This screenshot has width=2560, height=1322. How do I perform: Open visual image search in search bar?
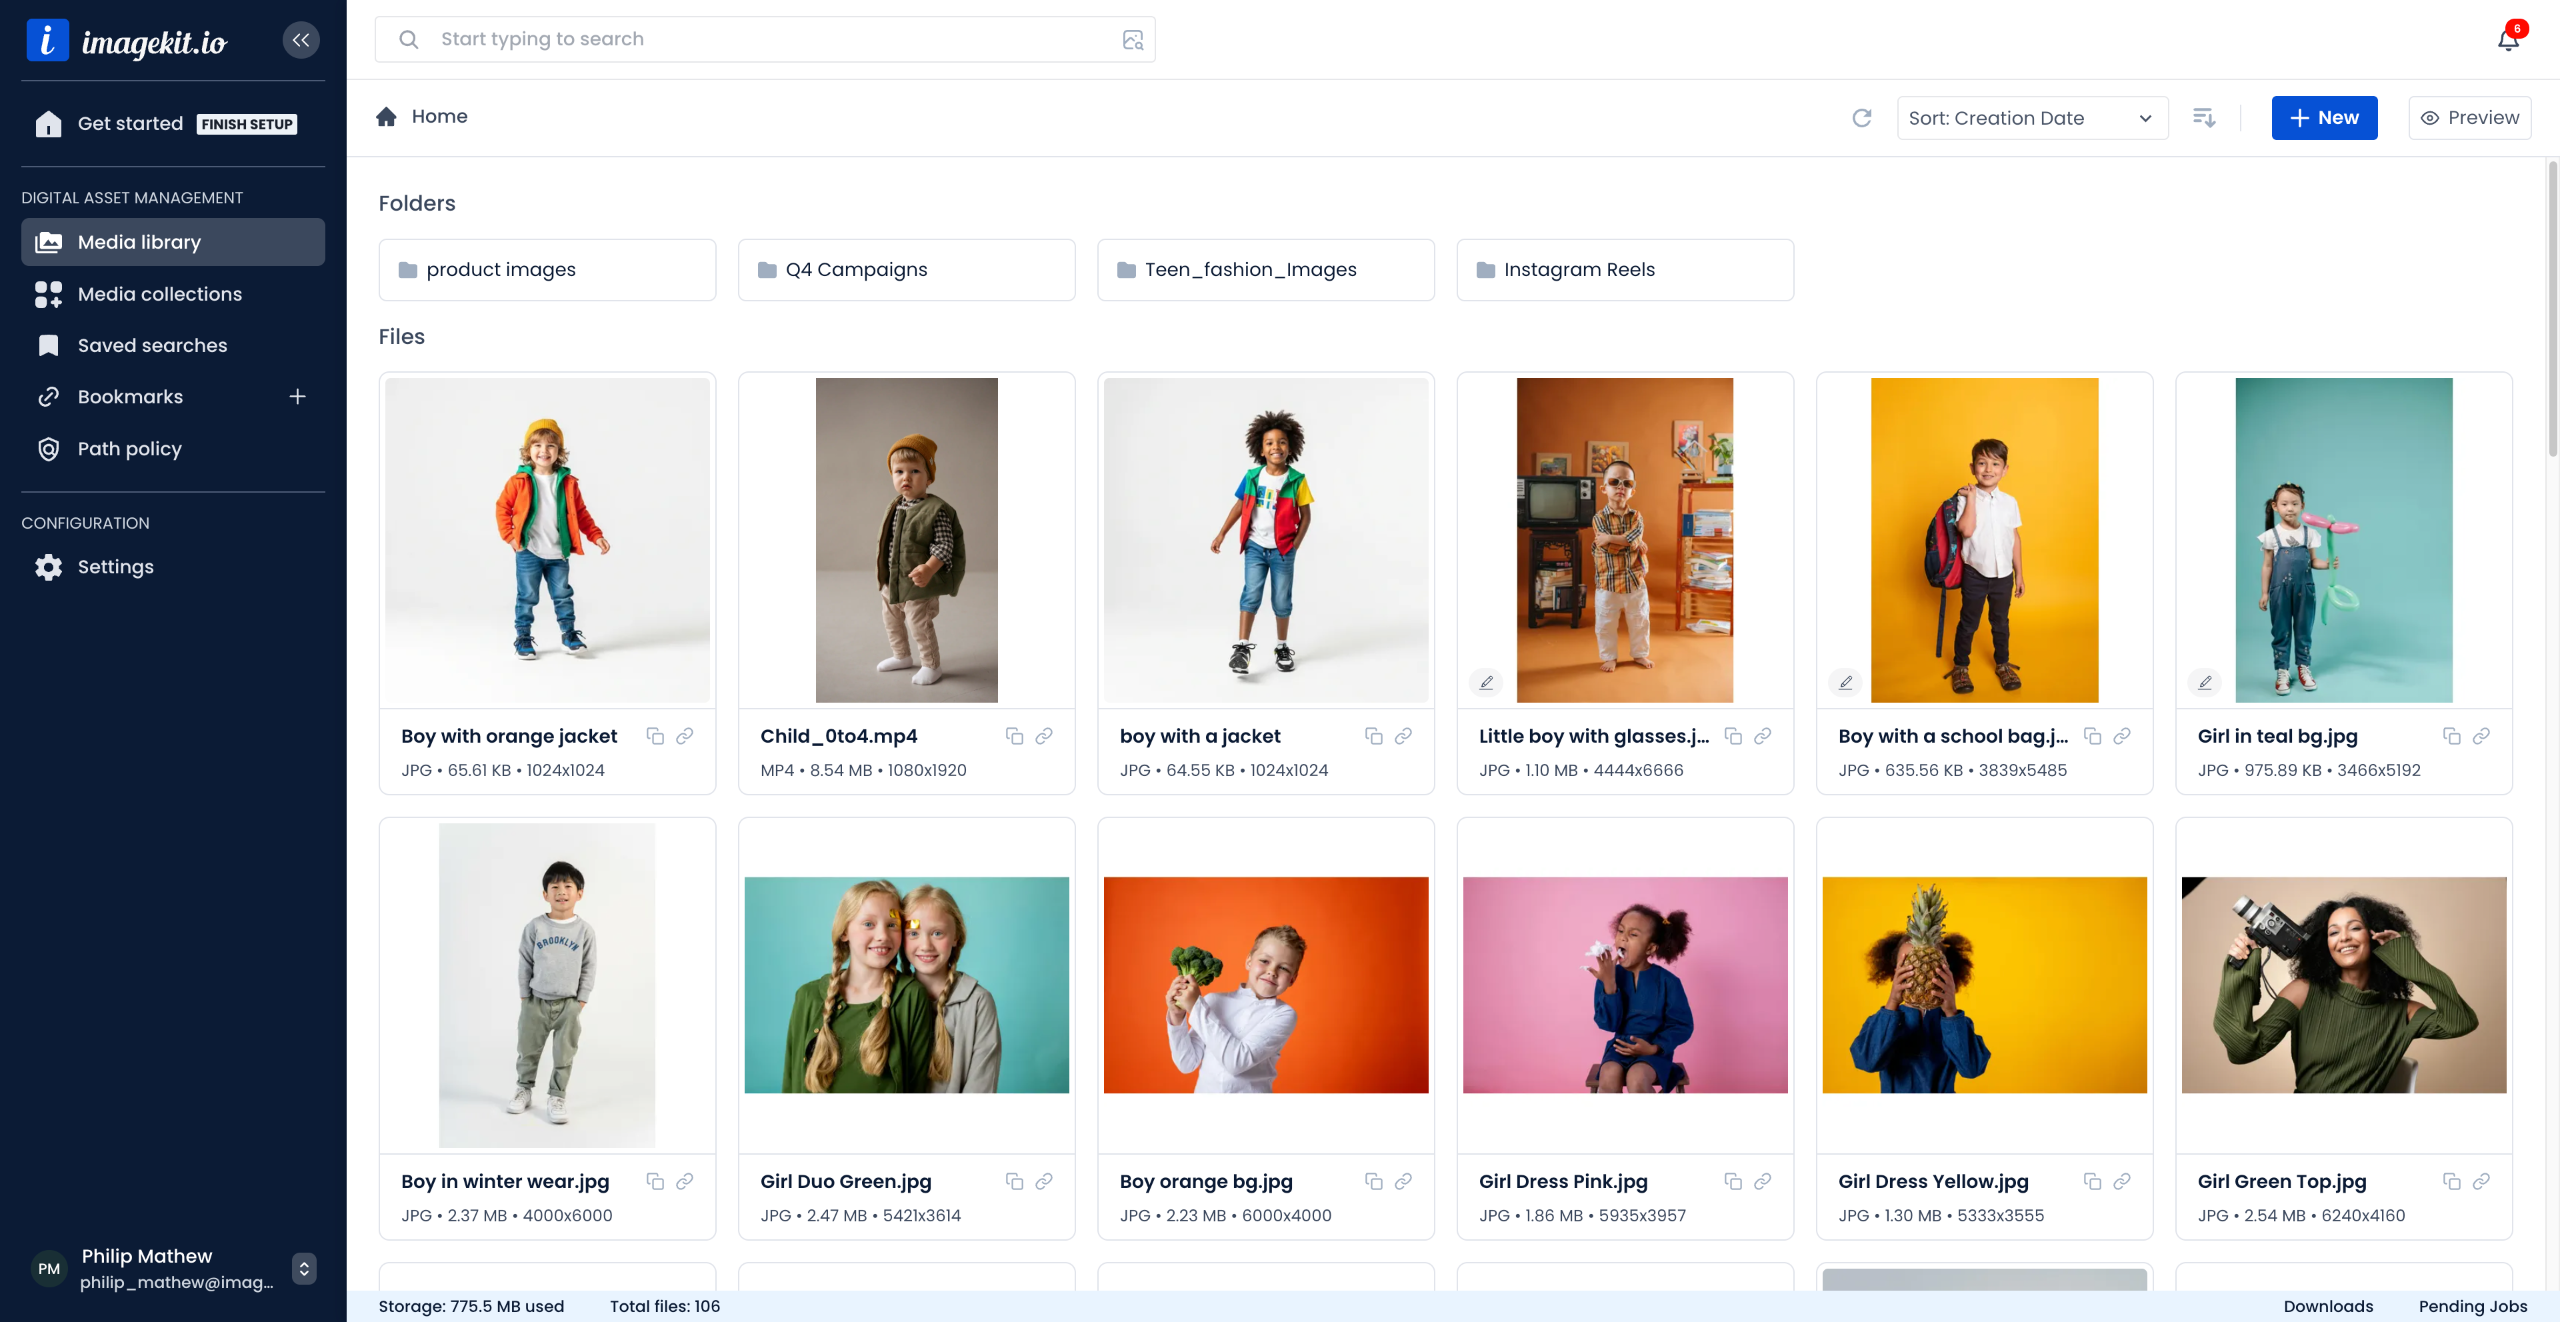tap(1132, 40)
